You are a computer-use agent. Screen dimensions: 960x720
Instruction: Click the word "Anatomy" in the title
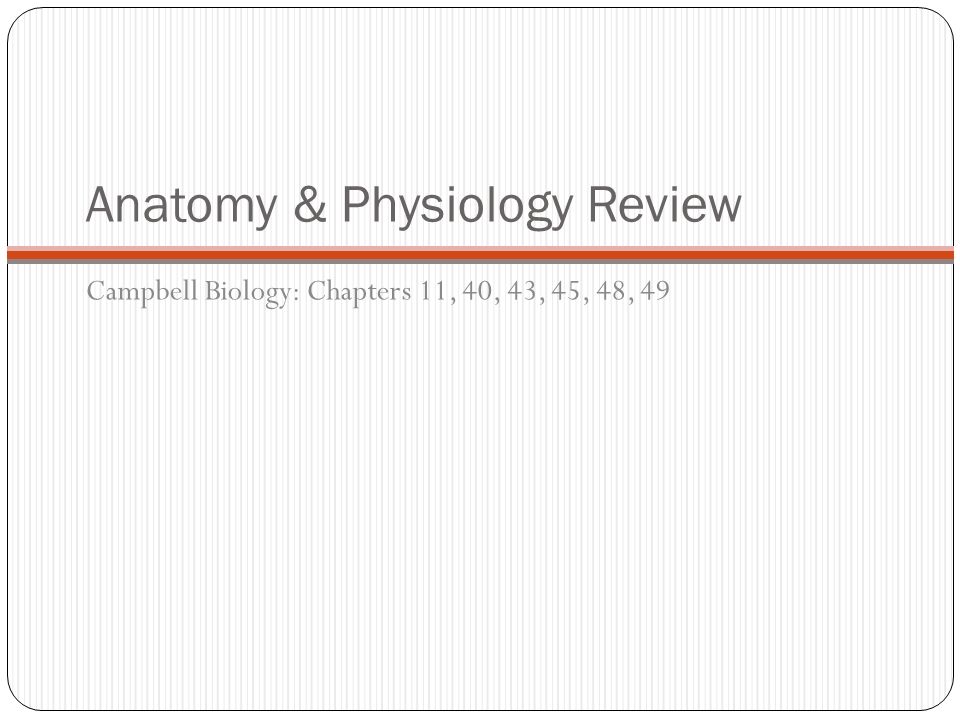182,206
